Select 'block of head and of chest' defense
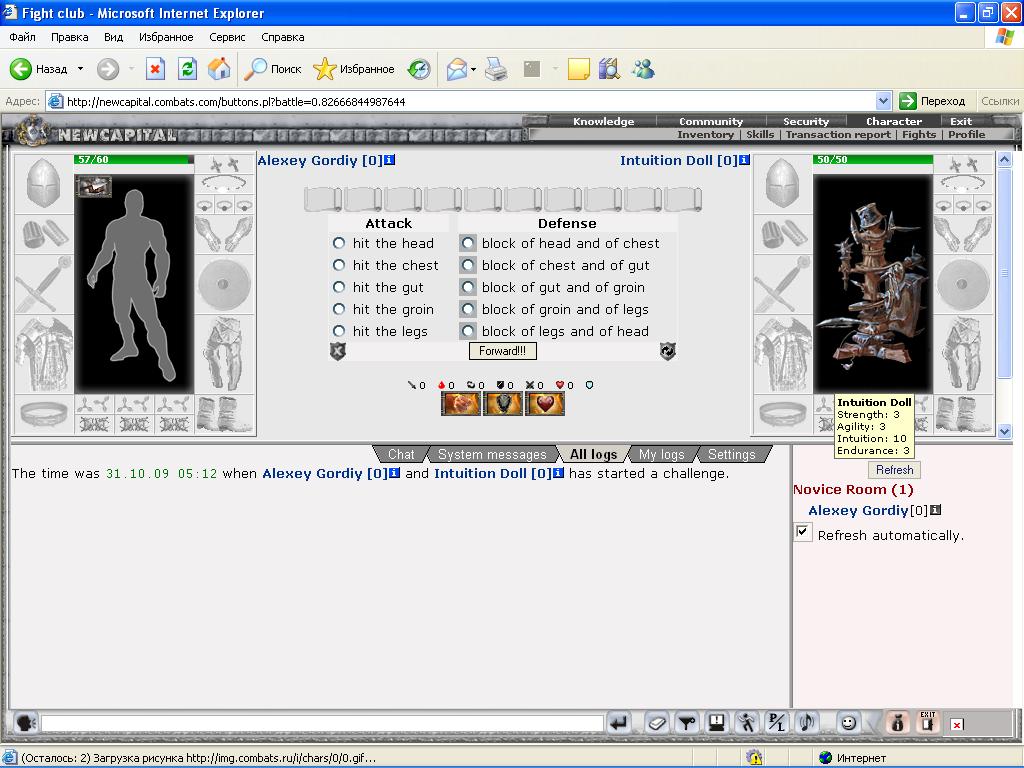 click(468, 243)
